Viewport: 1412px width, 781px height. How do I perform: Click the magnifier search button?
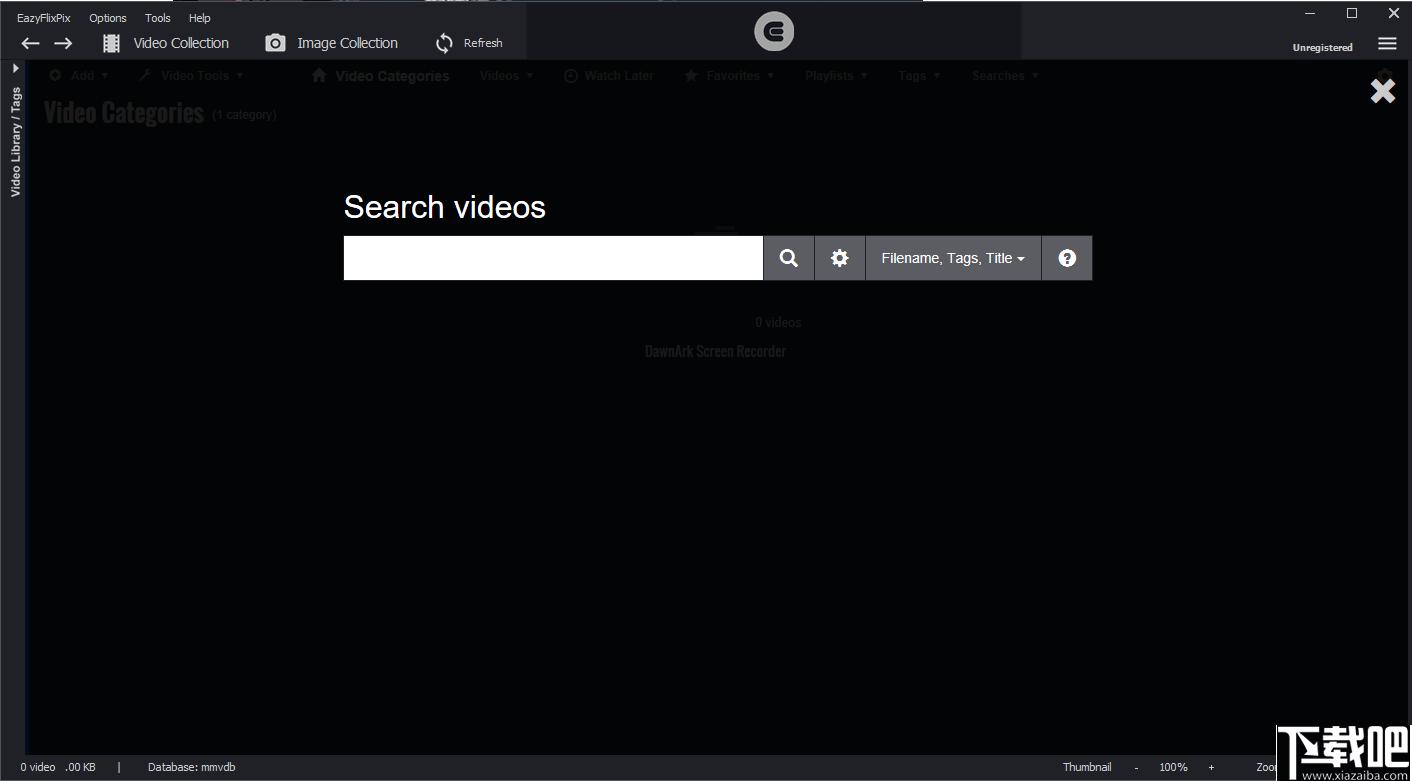789,258
